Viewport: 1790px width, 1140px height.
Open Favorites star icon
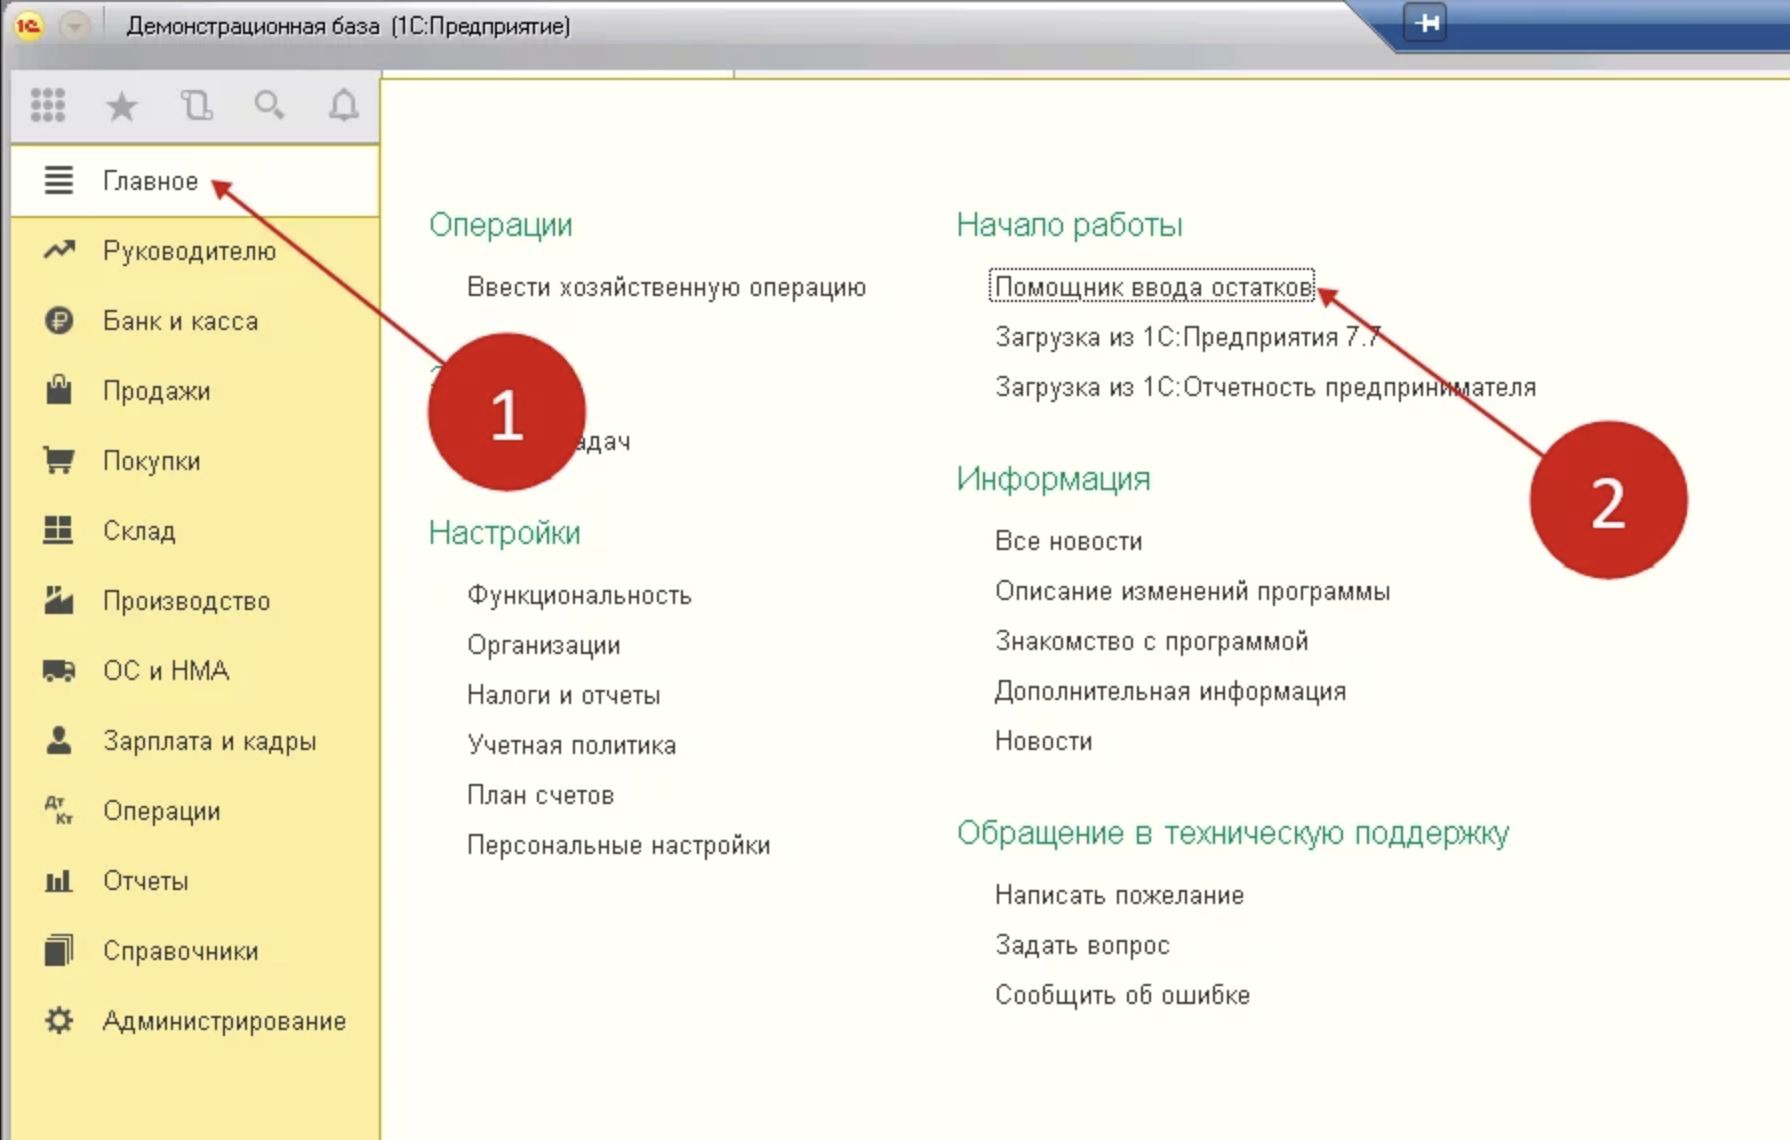pos(122,105)
